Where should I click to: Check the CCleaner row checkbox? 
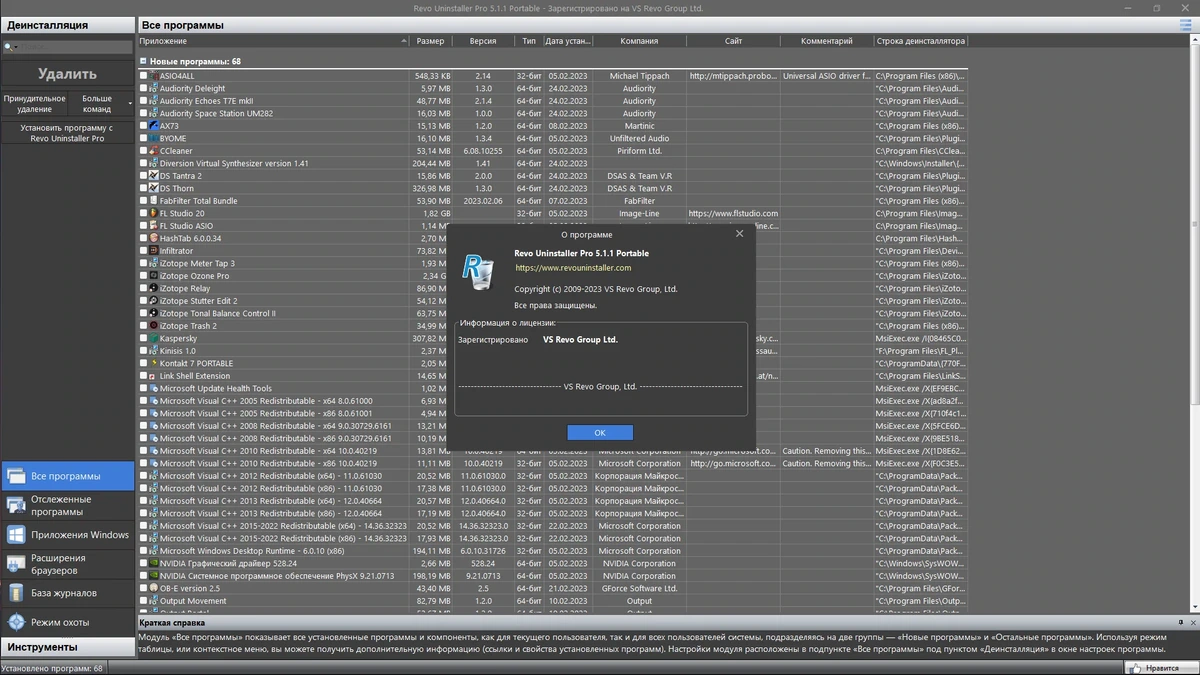tap(143, 151)
